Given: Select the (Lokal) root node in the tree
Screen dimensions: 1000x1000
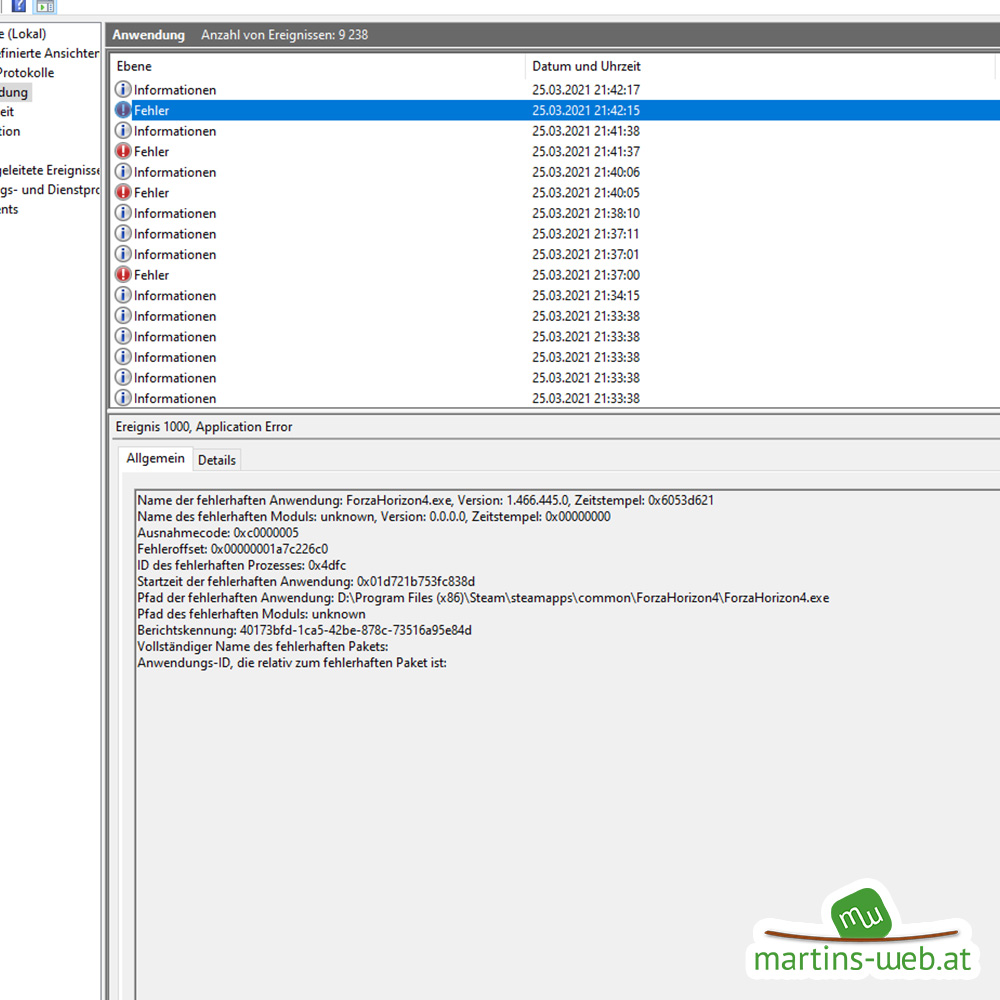Looking at the screenshot, I should (24, 34).
